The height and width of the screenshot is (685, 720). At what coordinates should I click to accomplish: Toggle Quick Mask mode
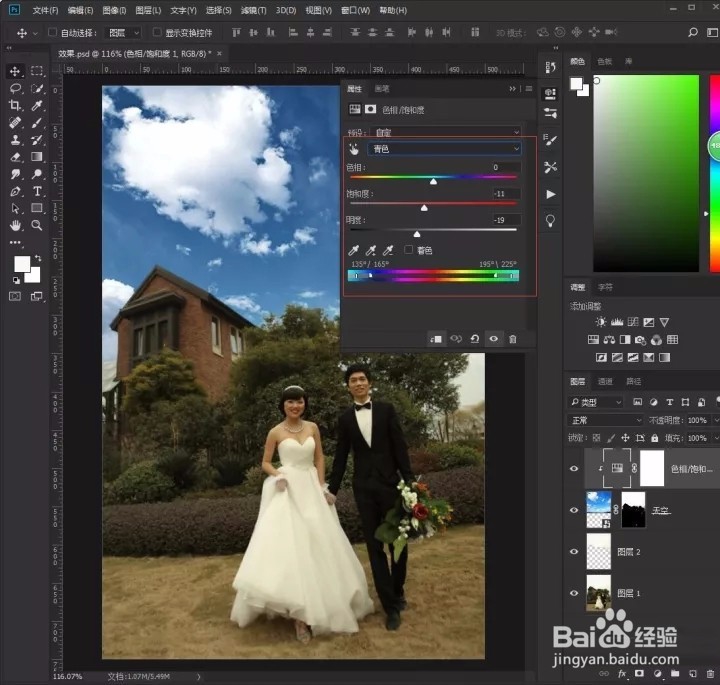15,296
